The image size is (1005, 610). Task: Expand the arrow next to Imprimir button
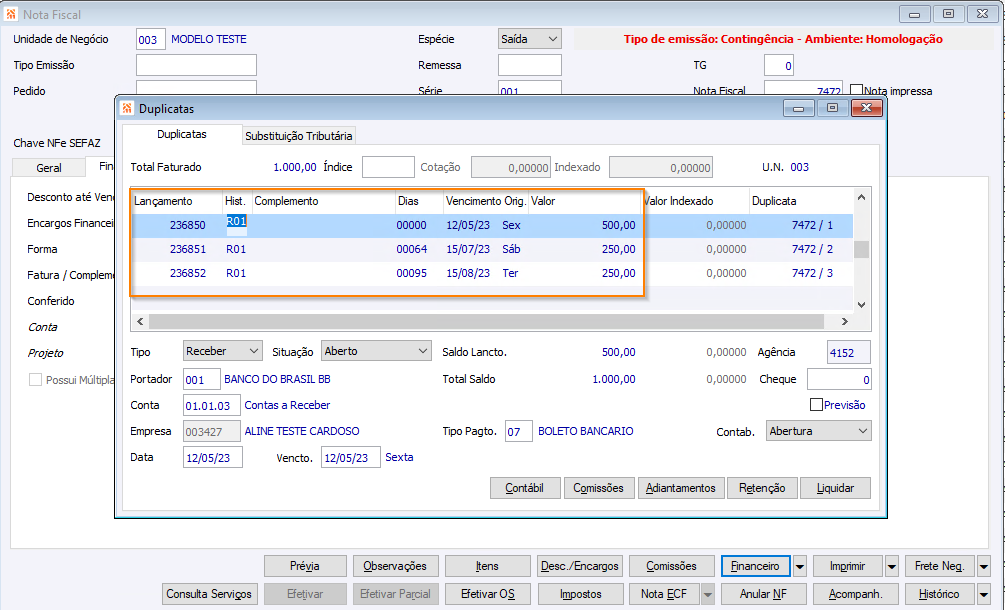point(891,567)
